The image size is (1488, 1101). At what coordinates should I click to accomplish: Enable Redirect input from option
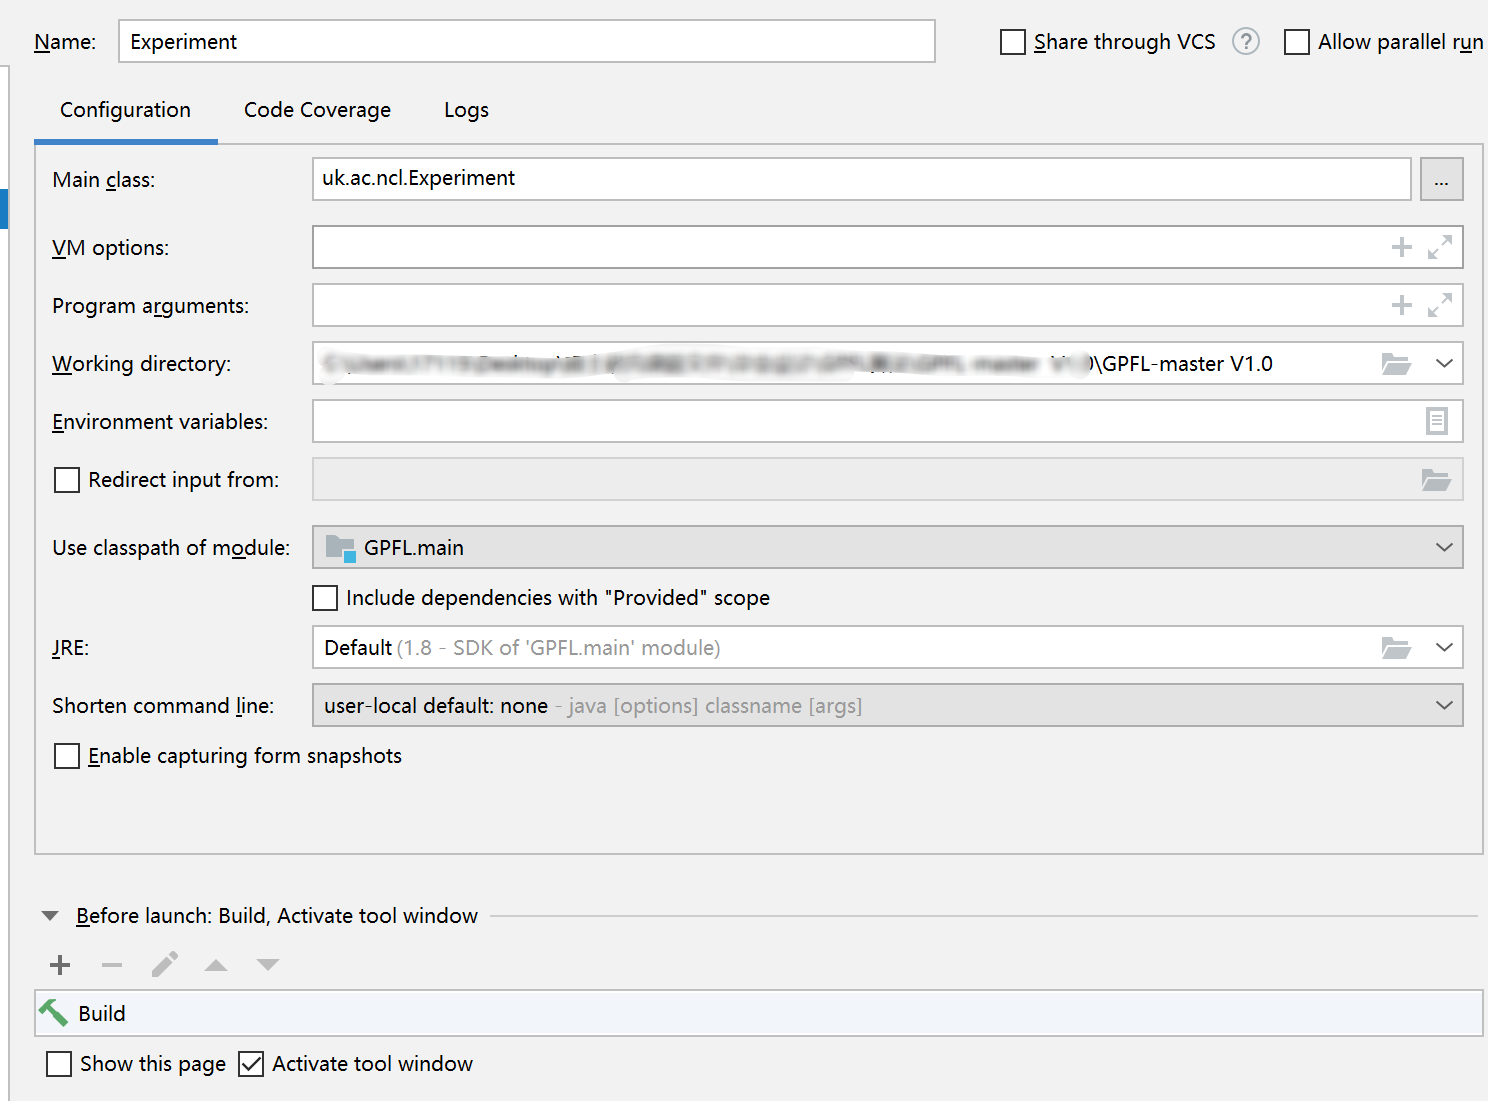coord(67,480)
